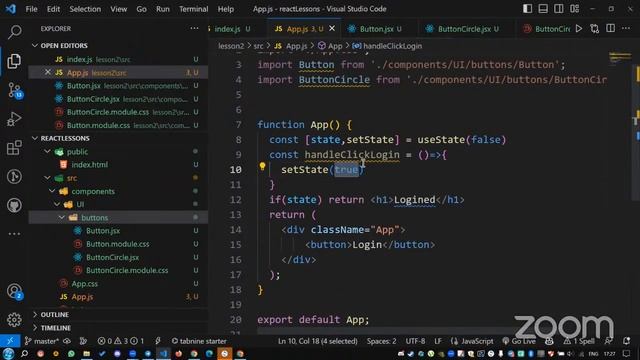640x360 pixels.
Task: Open the Explorer view icon
Action: click(x=14, y=61)
